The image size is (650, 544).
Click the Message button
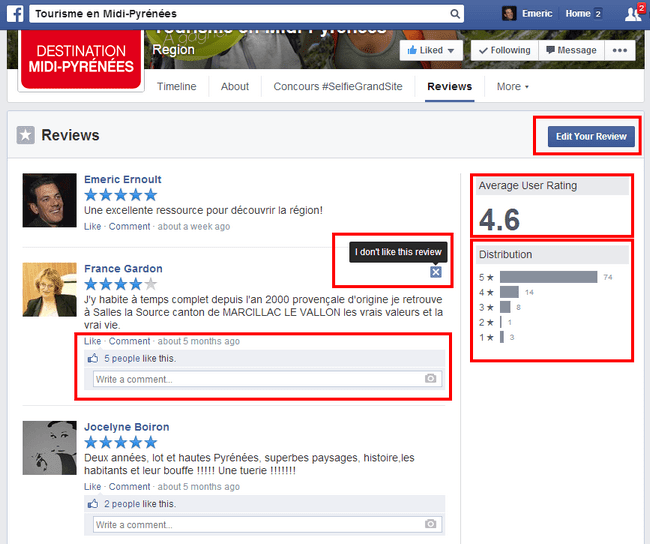pos(571,50)
